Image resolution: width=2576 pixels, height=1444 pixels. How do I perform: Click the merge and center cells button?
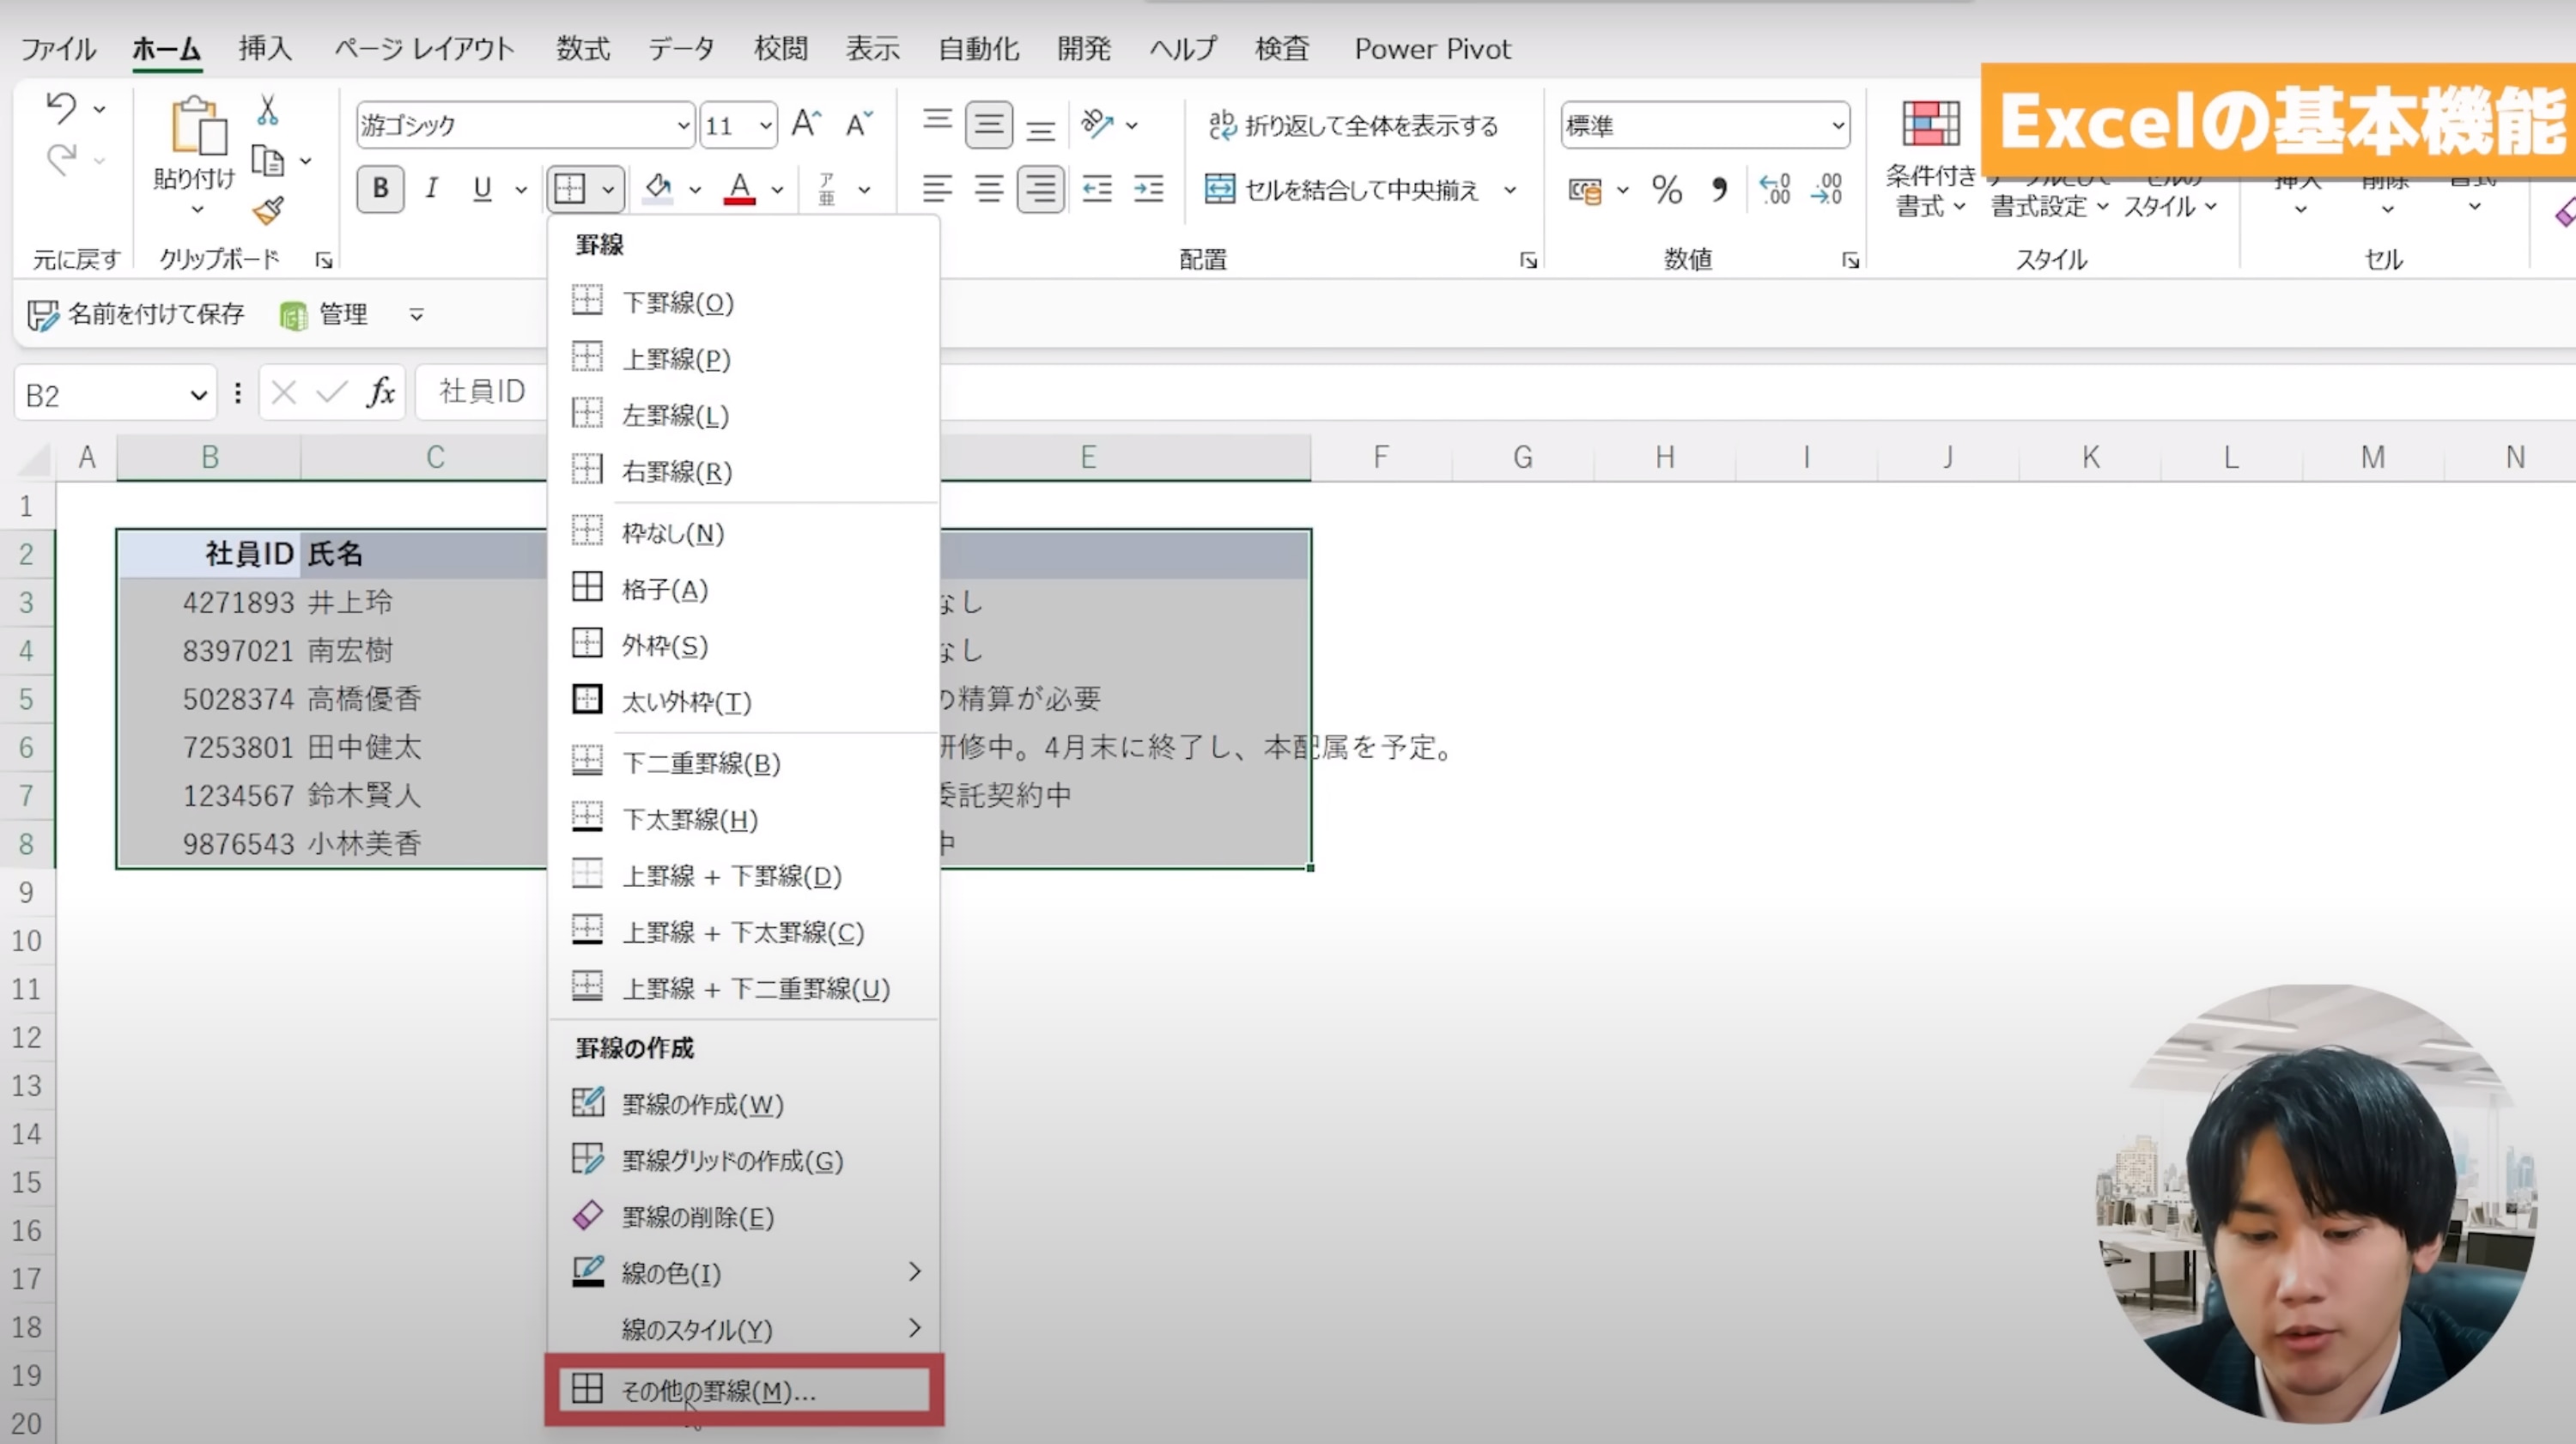[x=1343, y=189]
